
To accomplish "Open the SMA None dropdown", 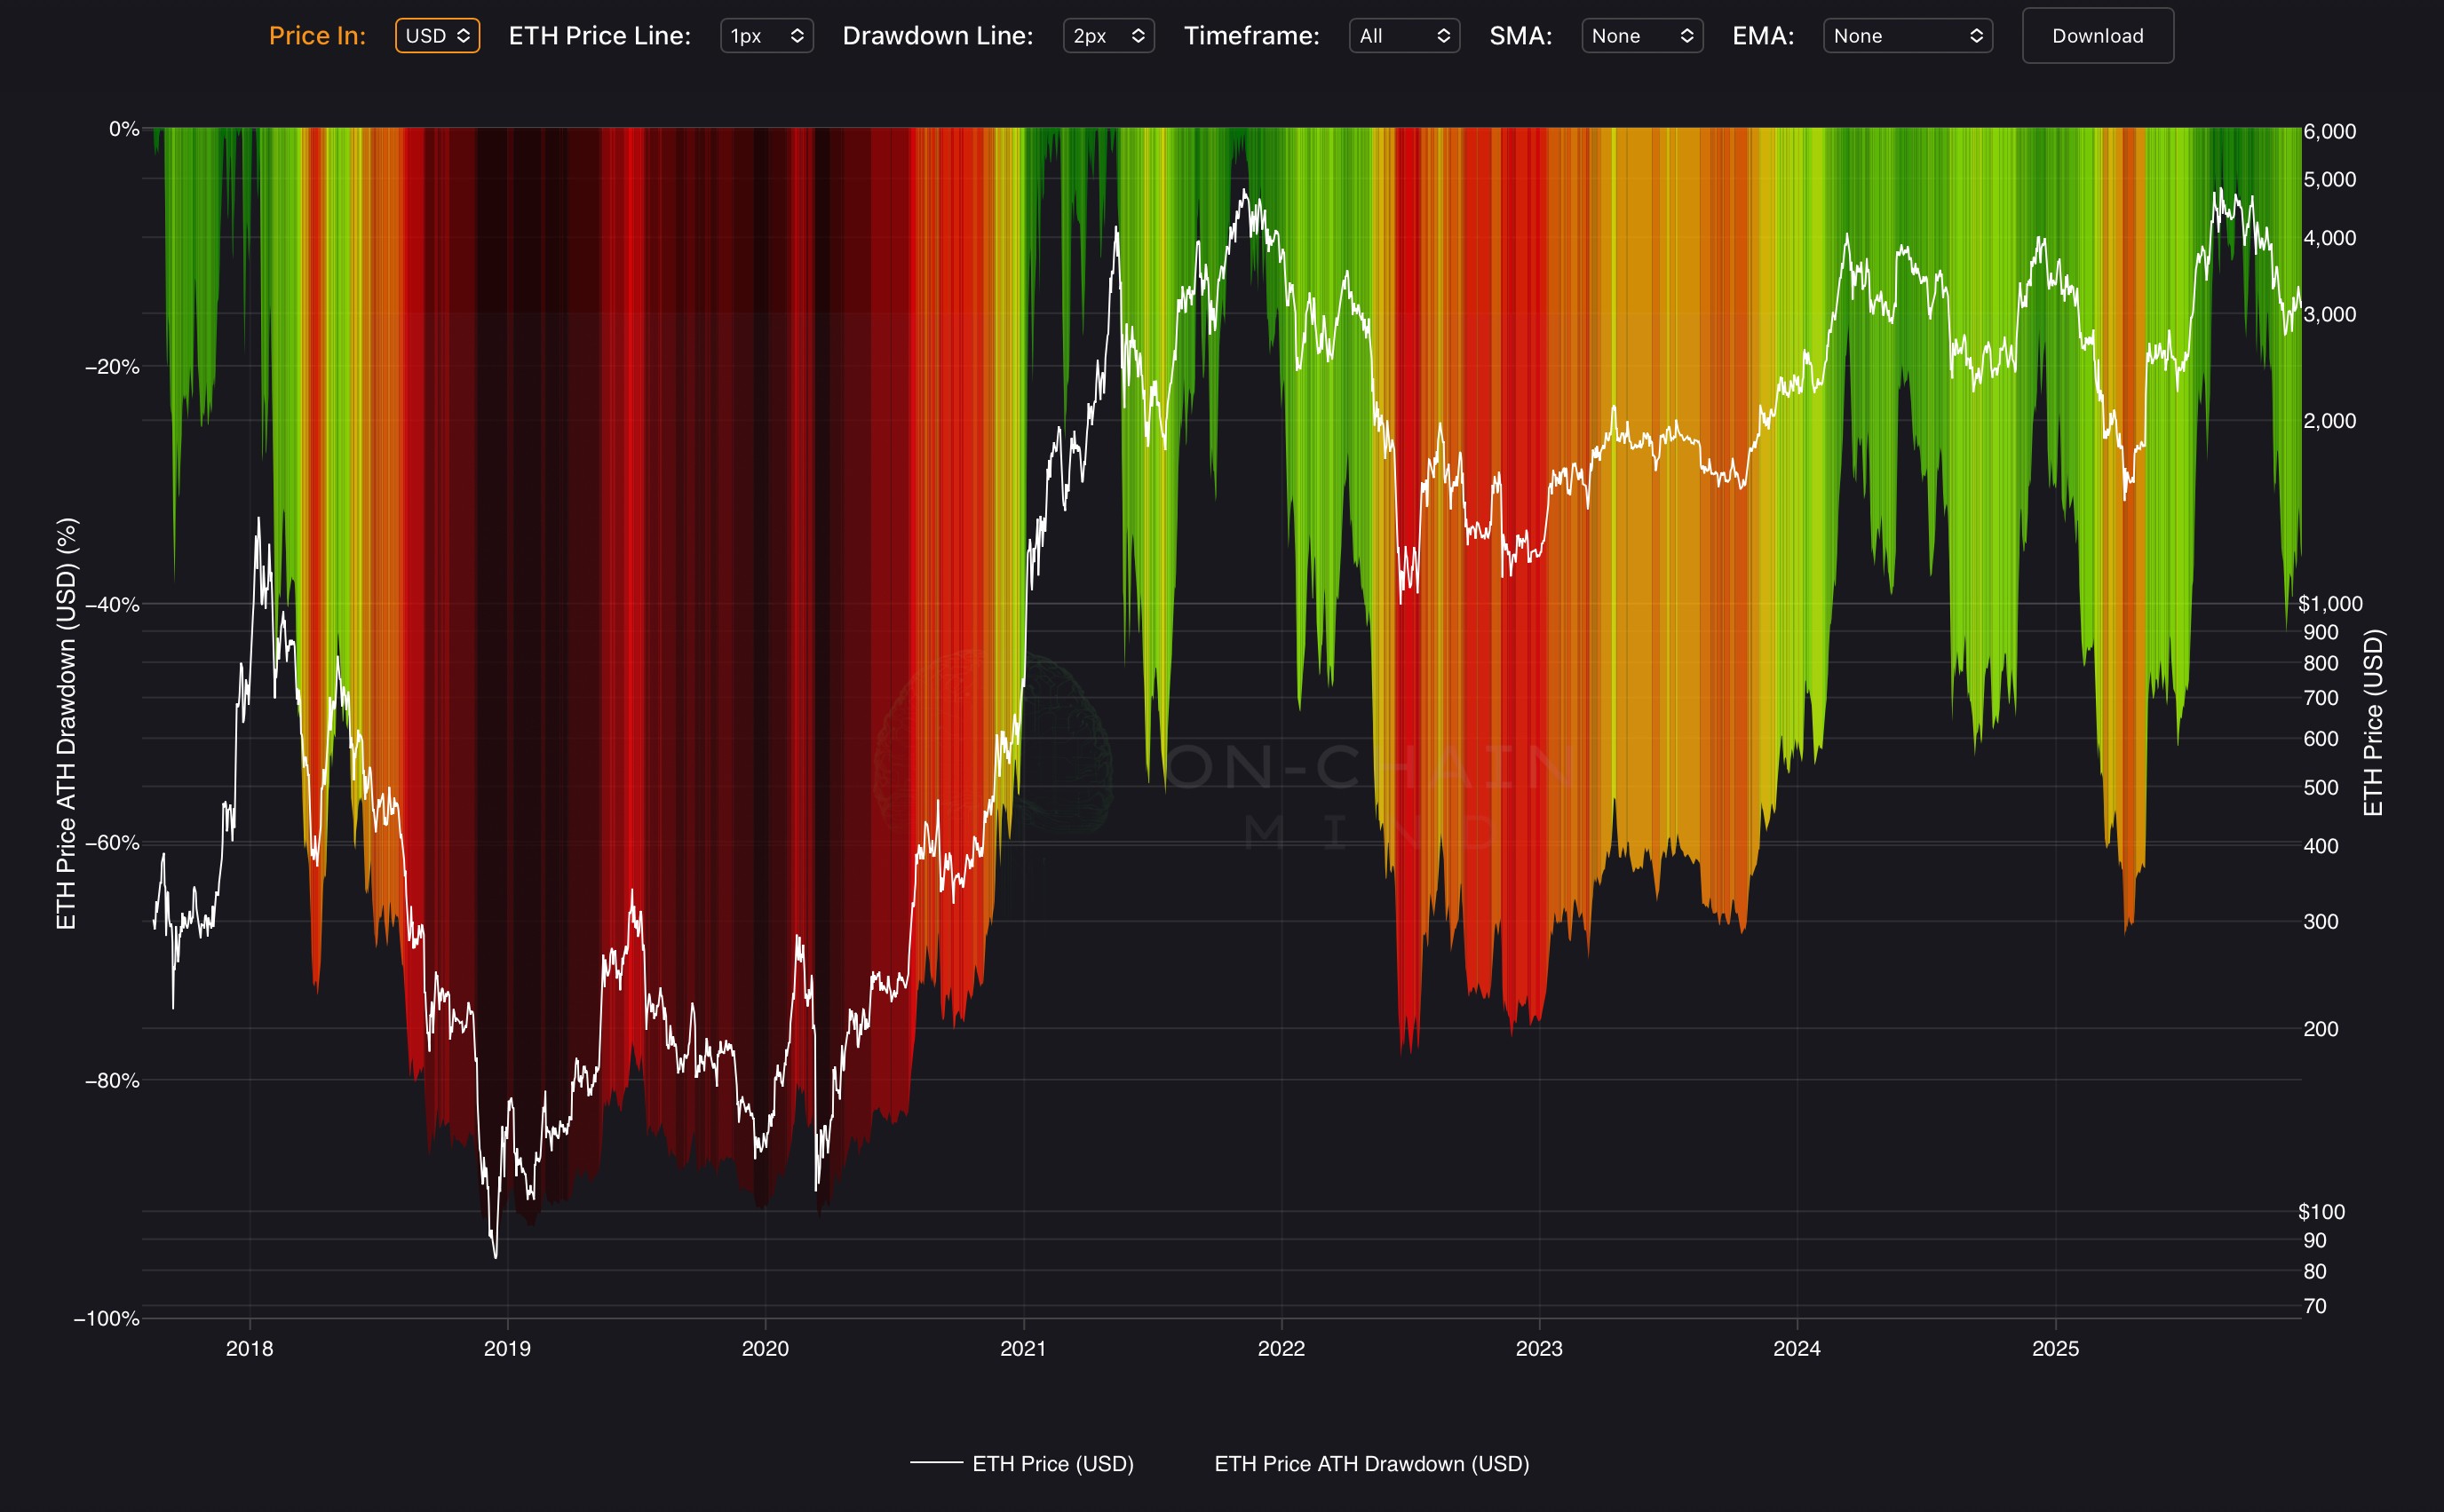I will pyautogui.click(x=1641, y=36).
